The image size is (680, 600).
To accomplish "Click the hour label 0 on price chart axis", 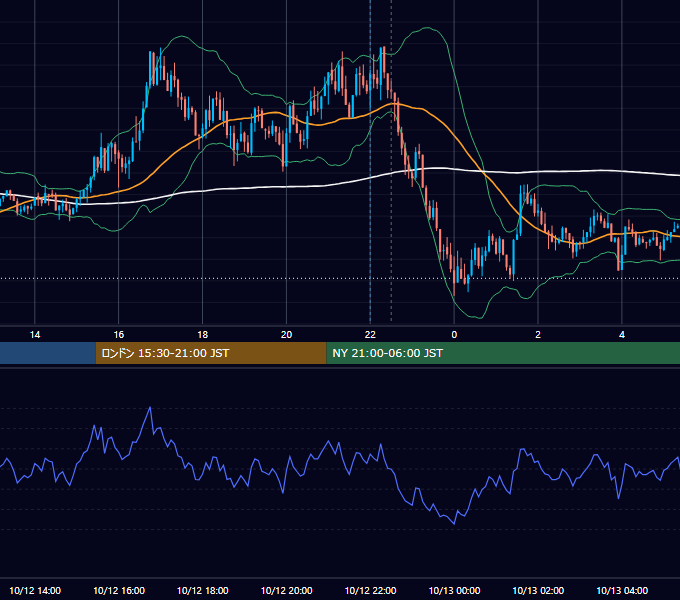I will coord(454,335).
